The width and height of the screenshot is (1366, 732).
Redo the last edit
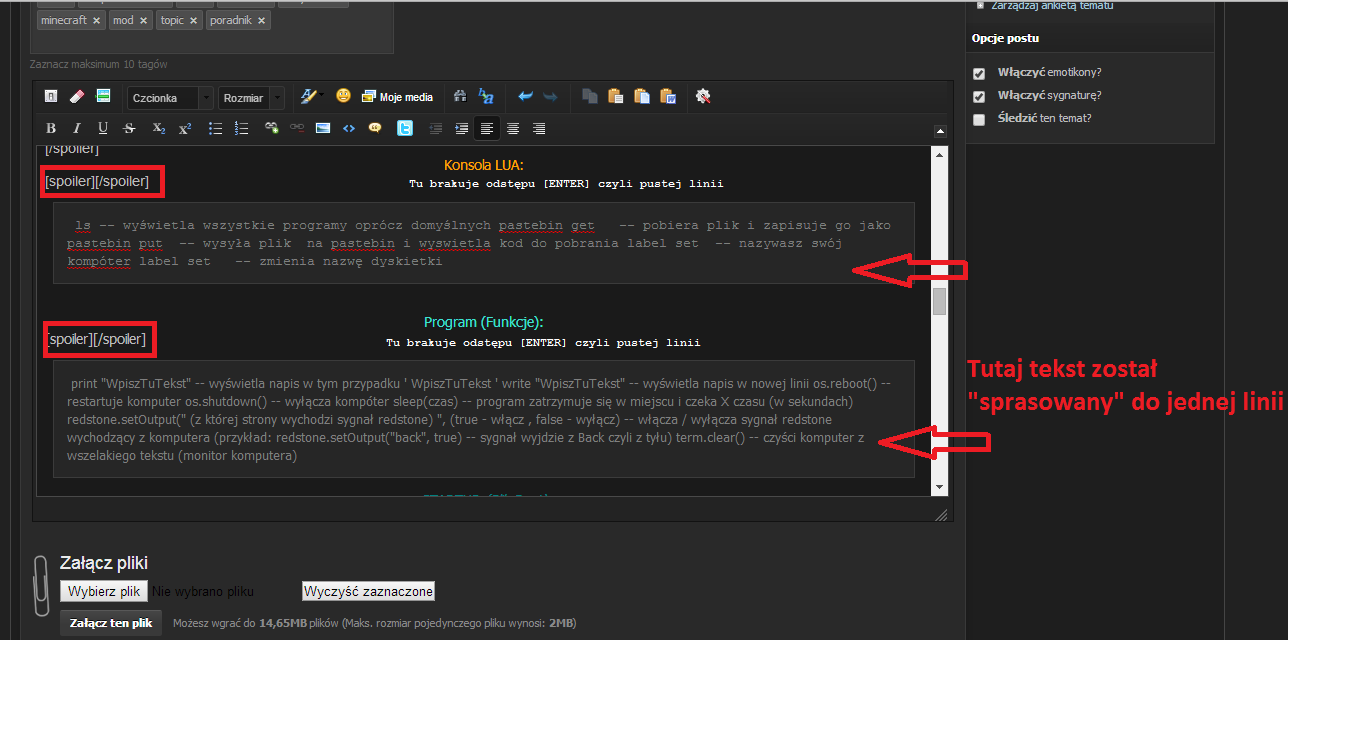(550, 97)
